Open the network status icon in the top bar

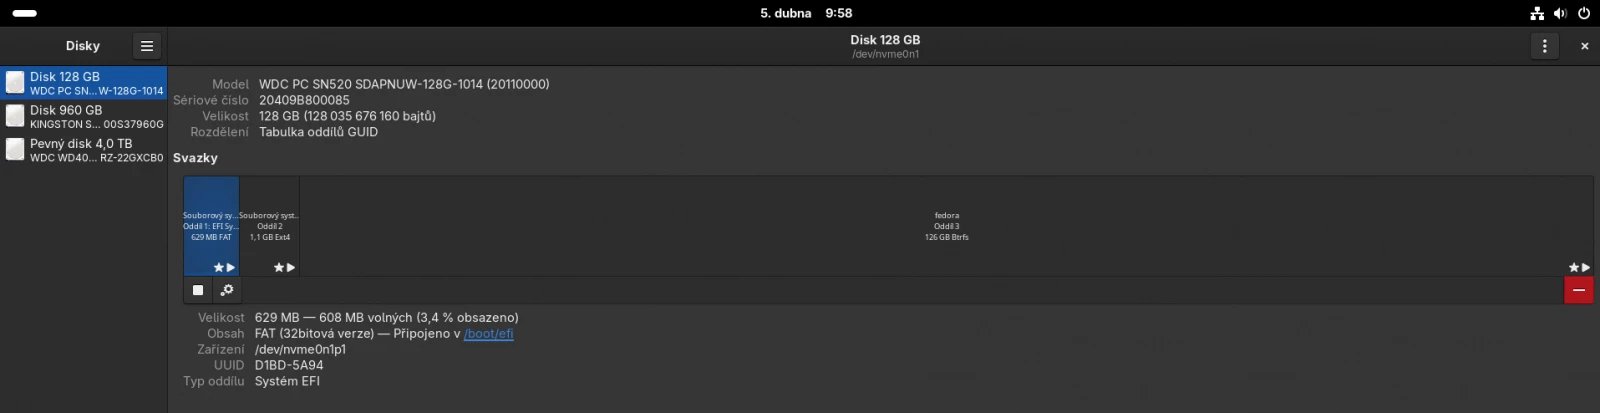point(1537,13)
